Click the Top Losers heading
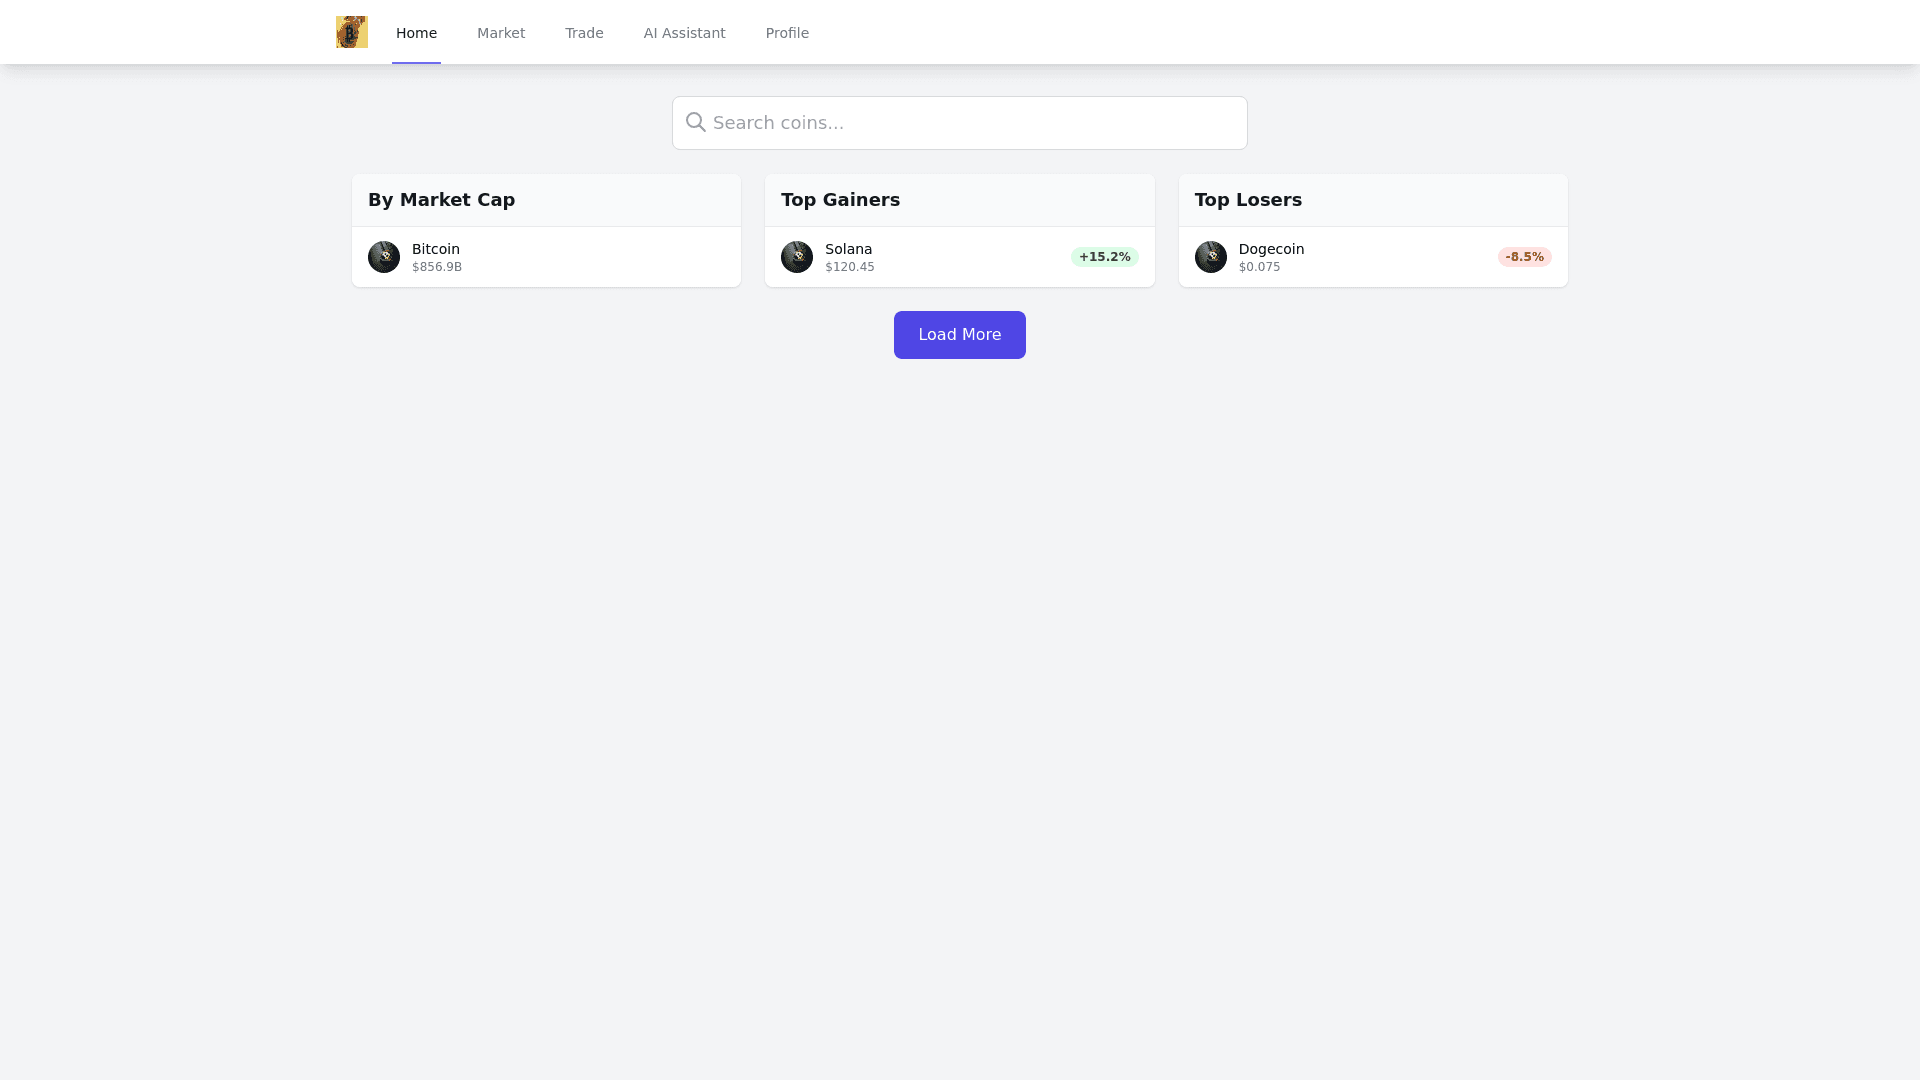1920x1080 pixels. point(1248,200)
